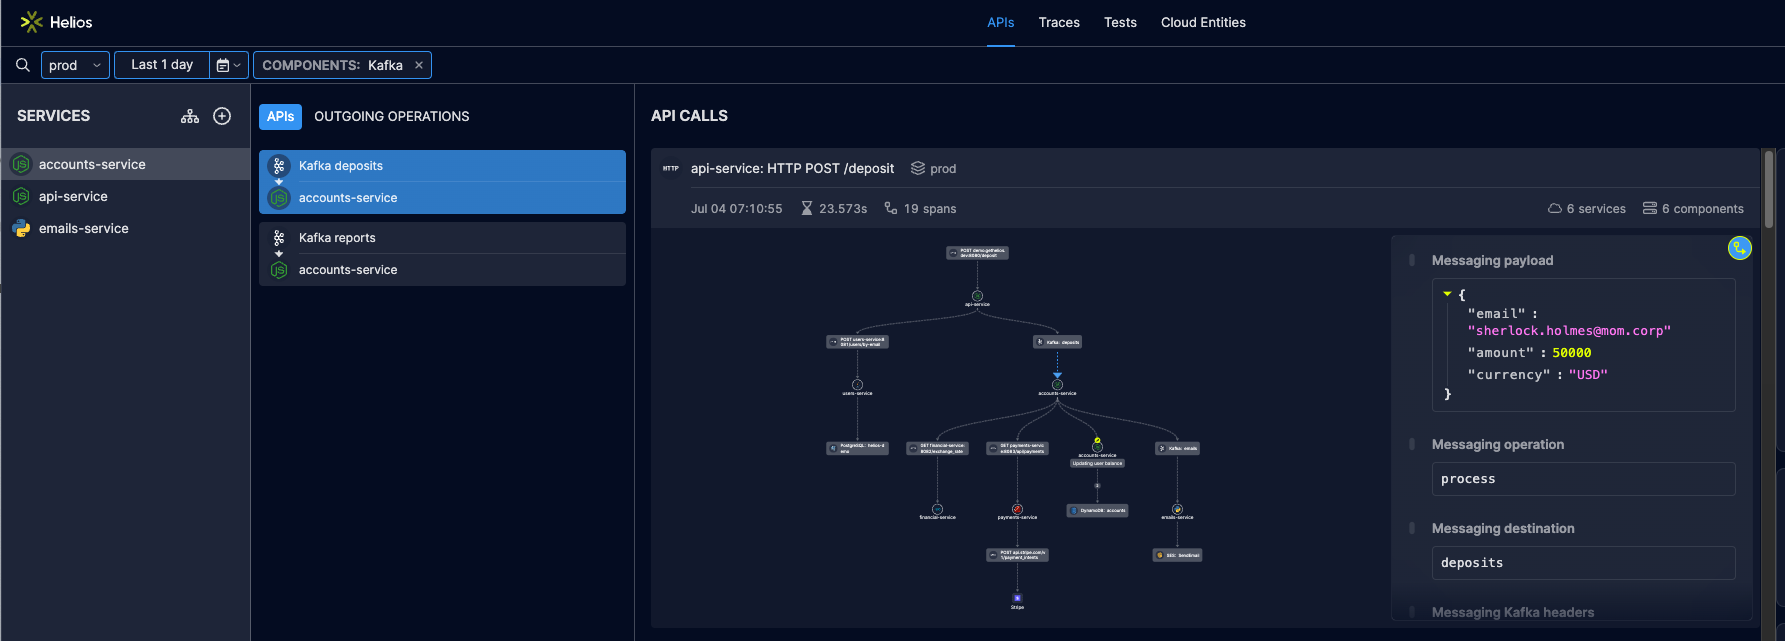
Task: Click the spans count icon
Action: coord(891,208)
